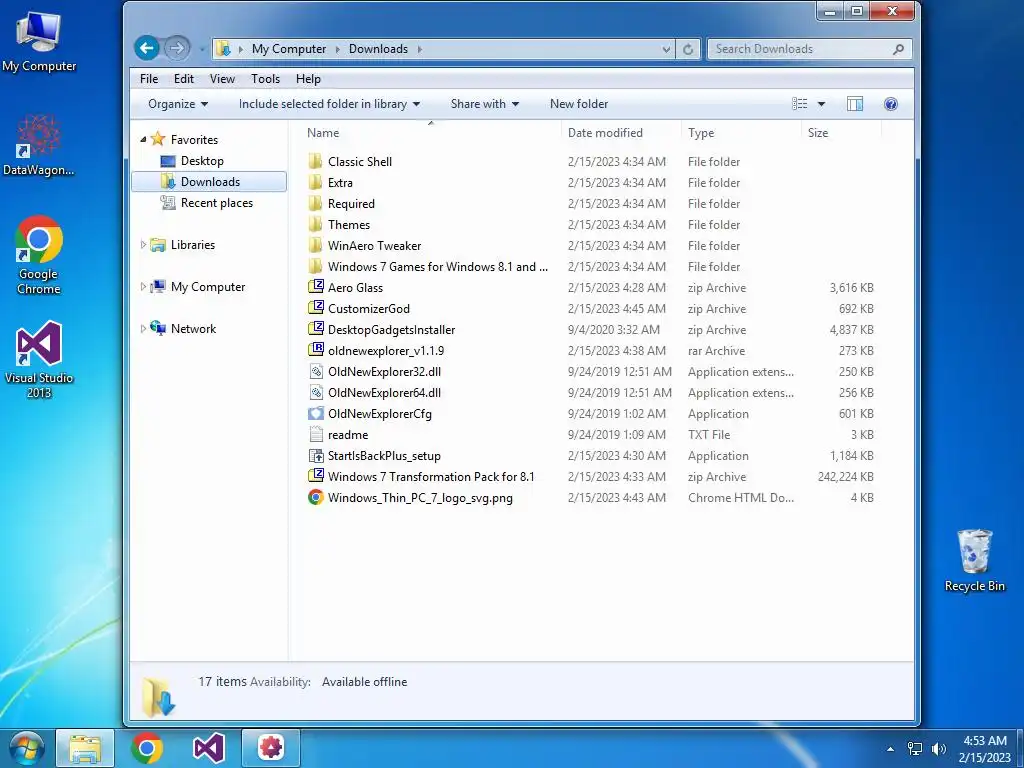
Task: Toggle the preview pane button
Action: point(854,104)
